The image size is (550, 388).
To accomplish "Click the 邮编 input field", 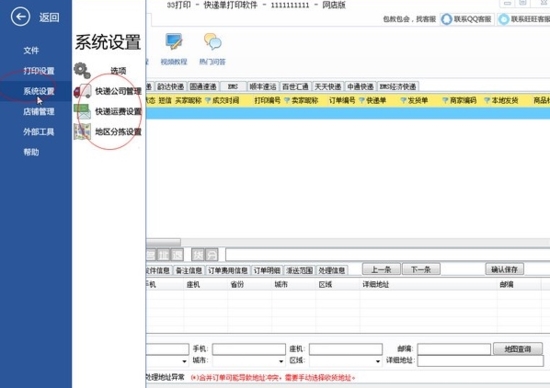I will pyautogui.click(x=454, y=349).
